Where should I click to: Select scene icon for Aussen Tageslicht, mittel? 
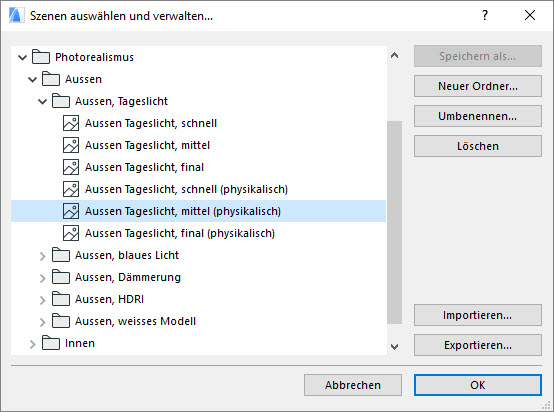(71, 145)
